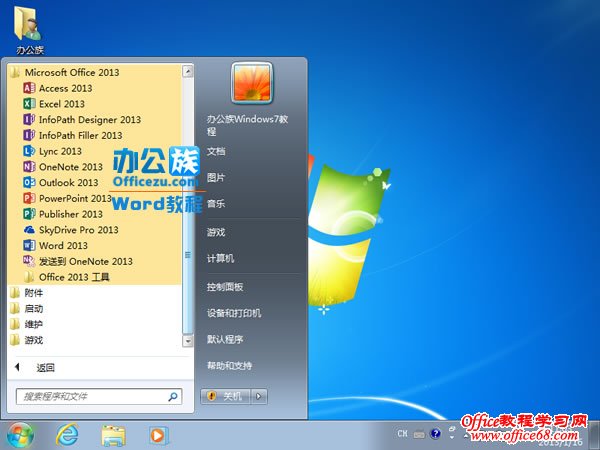Screen dimensions: 600x450
Task: Launch Word 2013 icon
Action: click(x=29, y=245)
